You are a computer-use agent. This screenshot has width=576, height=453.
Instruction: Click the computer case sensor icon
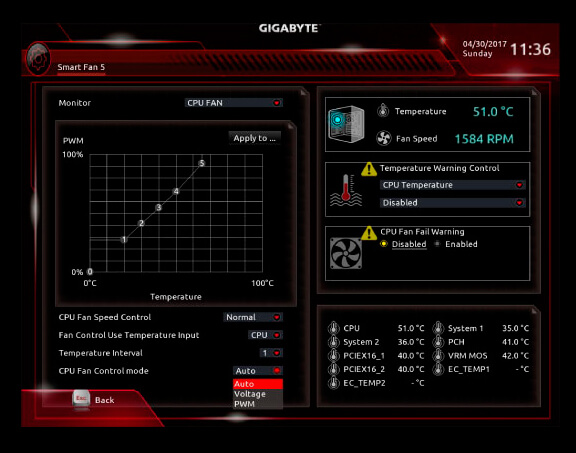coord(346,124)
